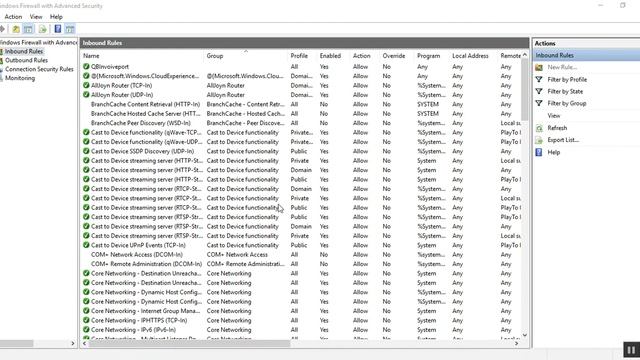Image resolution: width=640 pixels, height=360 pixels.
Task: Expand the View submenu in Actions pane
Action: (553, 116)
